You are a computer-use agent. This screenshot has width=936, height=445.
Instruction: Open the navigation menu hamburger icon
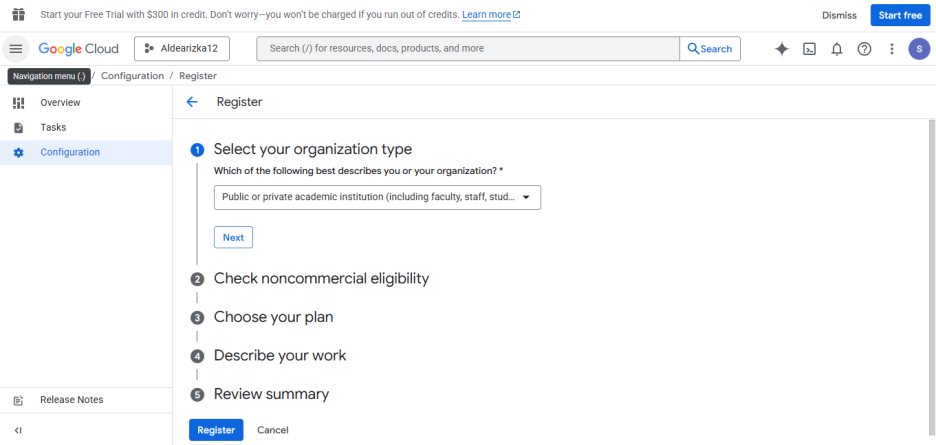pyautogui.click(x=16, y=49)
